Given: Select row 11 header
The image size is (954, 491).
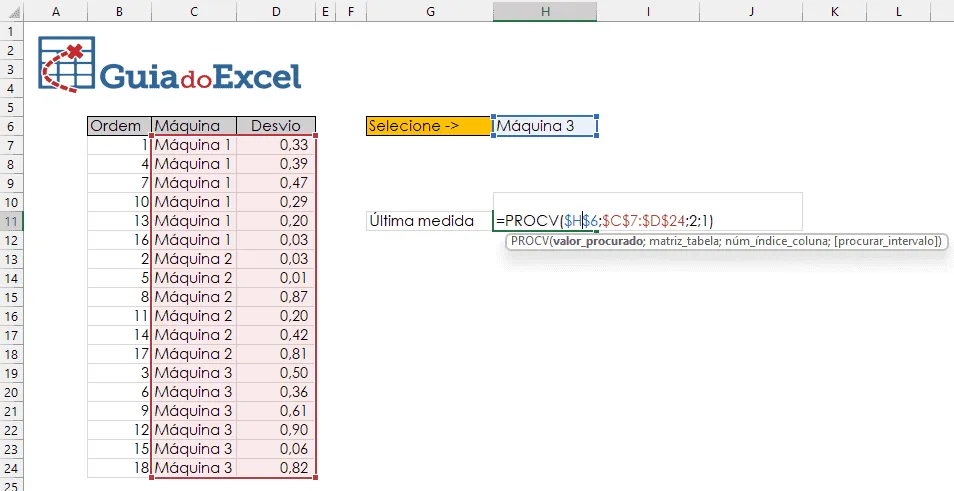Looking at the screenshot, I should tap(11, 221).
